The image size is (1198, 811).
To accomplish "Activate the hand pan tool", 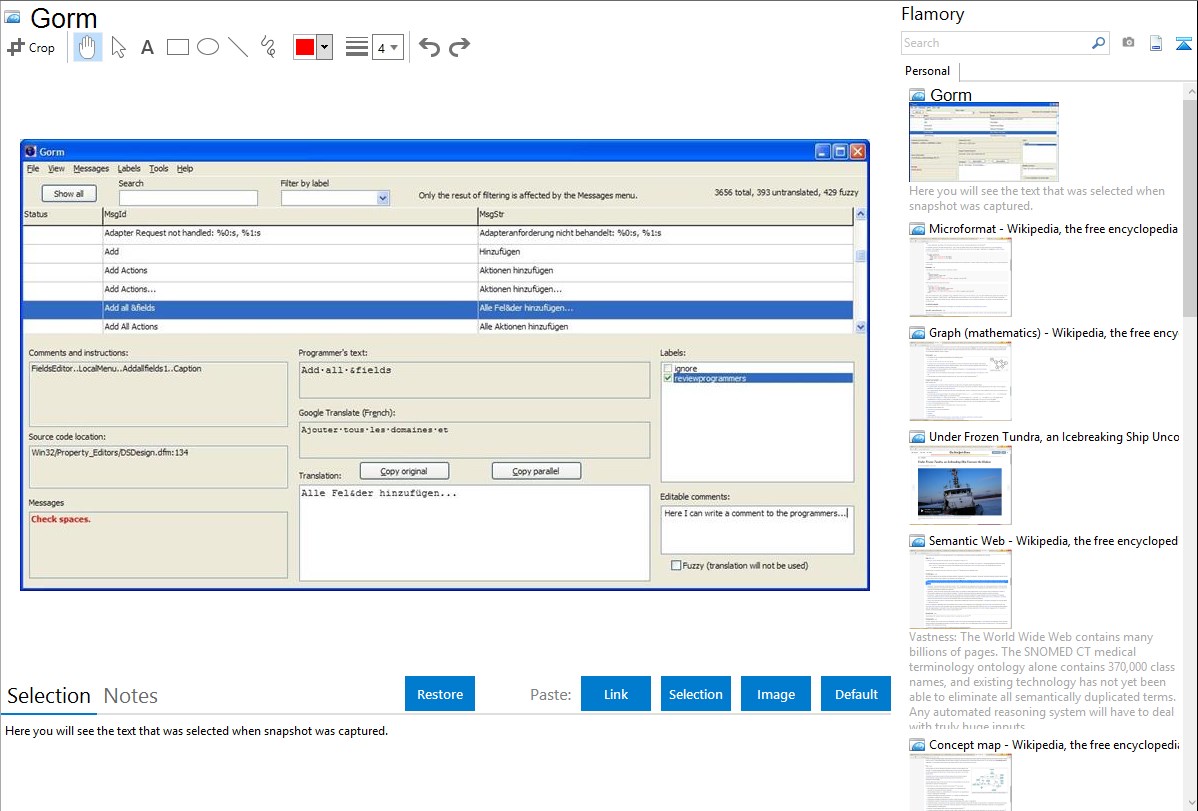I will [88, 47].
